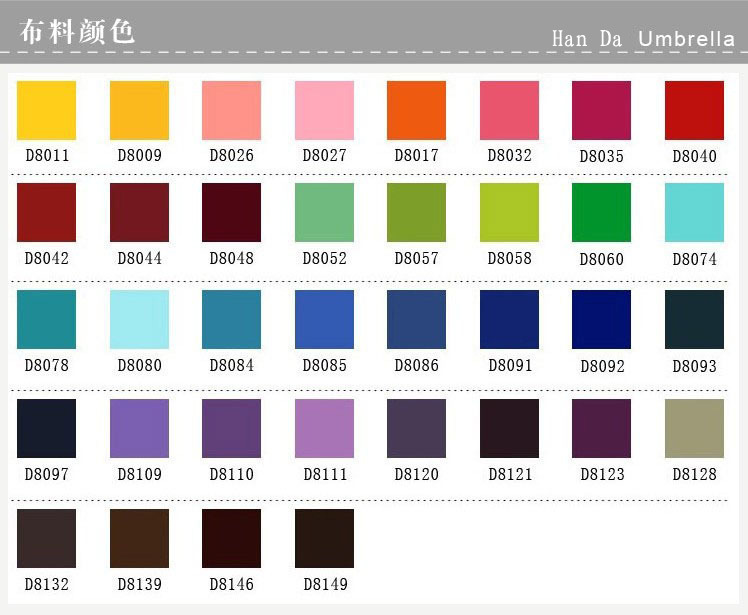The height and width of the screenshot is (615, 748).
Task: Click the 布料颜色 header title
Action: 77,31
